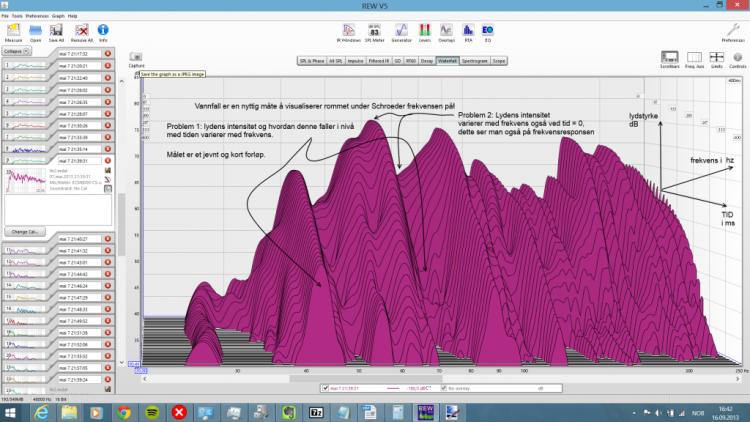Open Spotify from the Windows taskbar
This screenshot has height=422, width=750.
(151, 411)
